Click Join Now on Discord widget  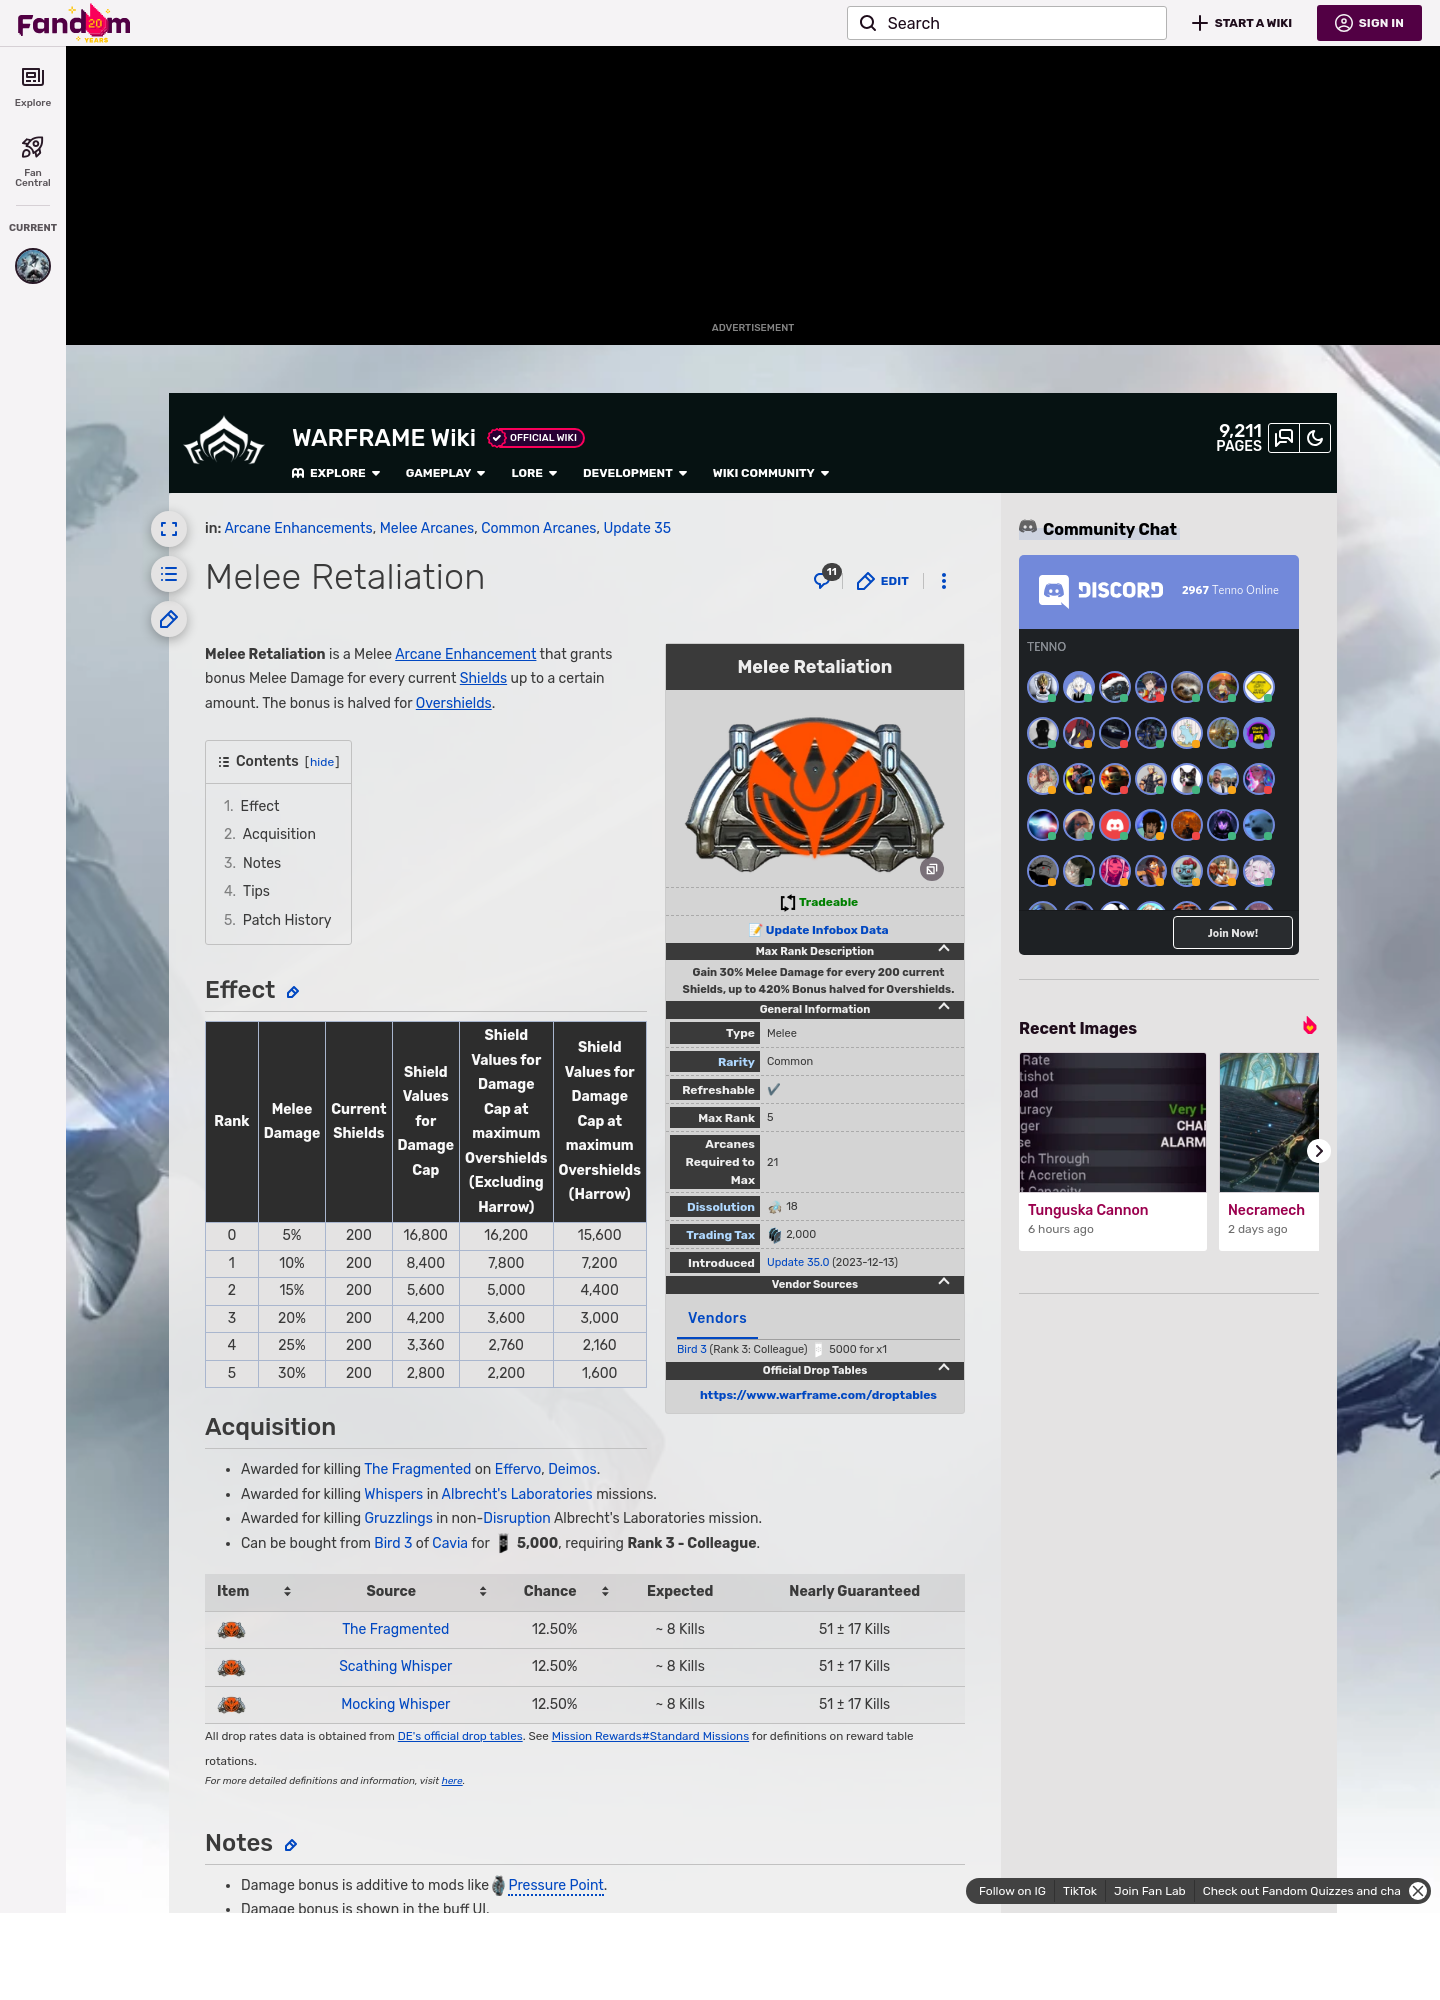point(1233,933)
